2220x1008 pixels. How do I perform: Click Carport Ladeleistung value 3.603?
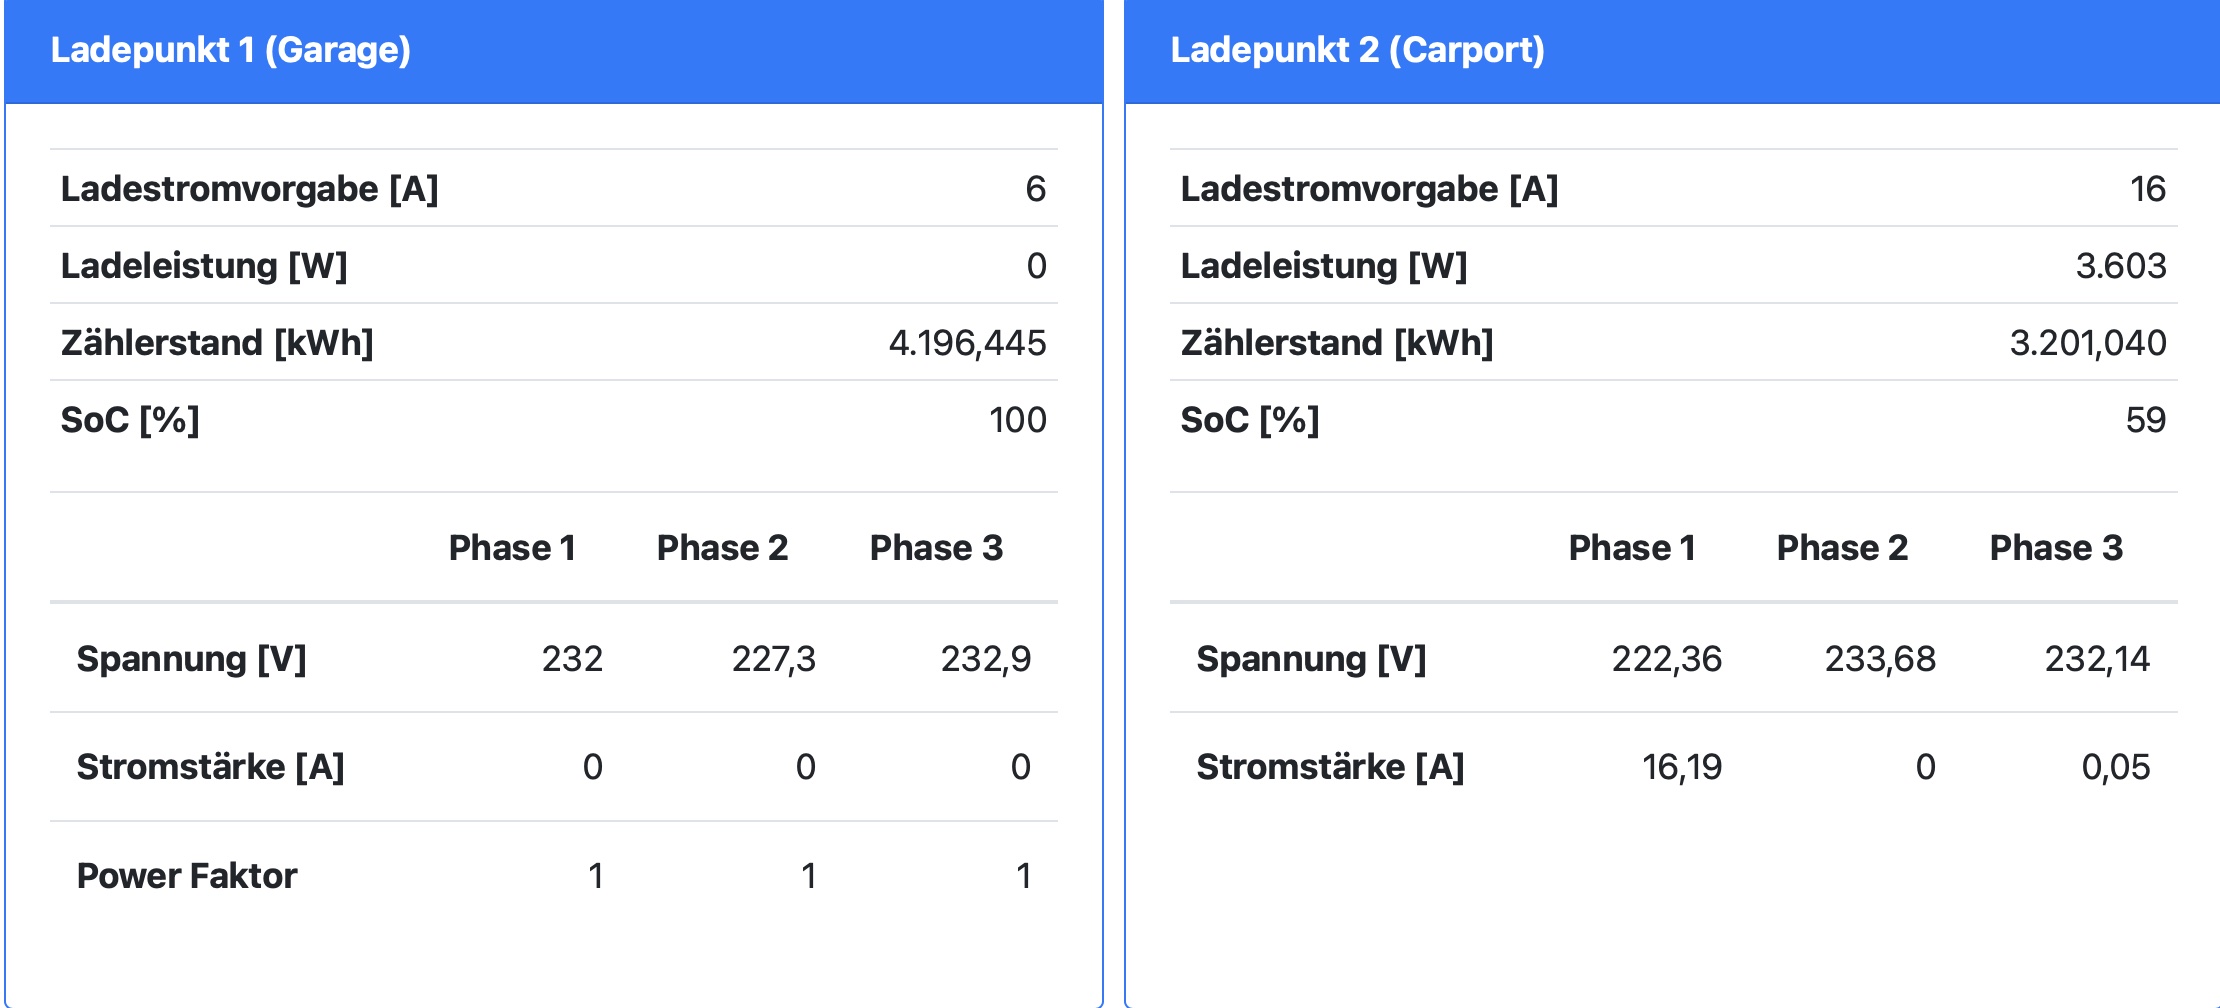pyautogui.click(x=2120, y=266)
